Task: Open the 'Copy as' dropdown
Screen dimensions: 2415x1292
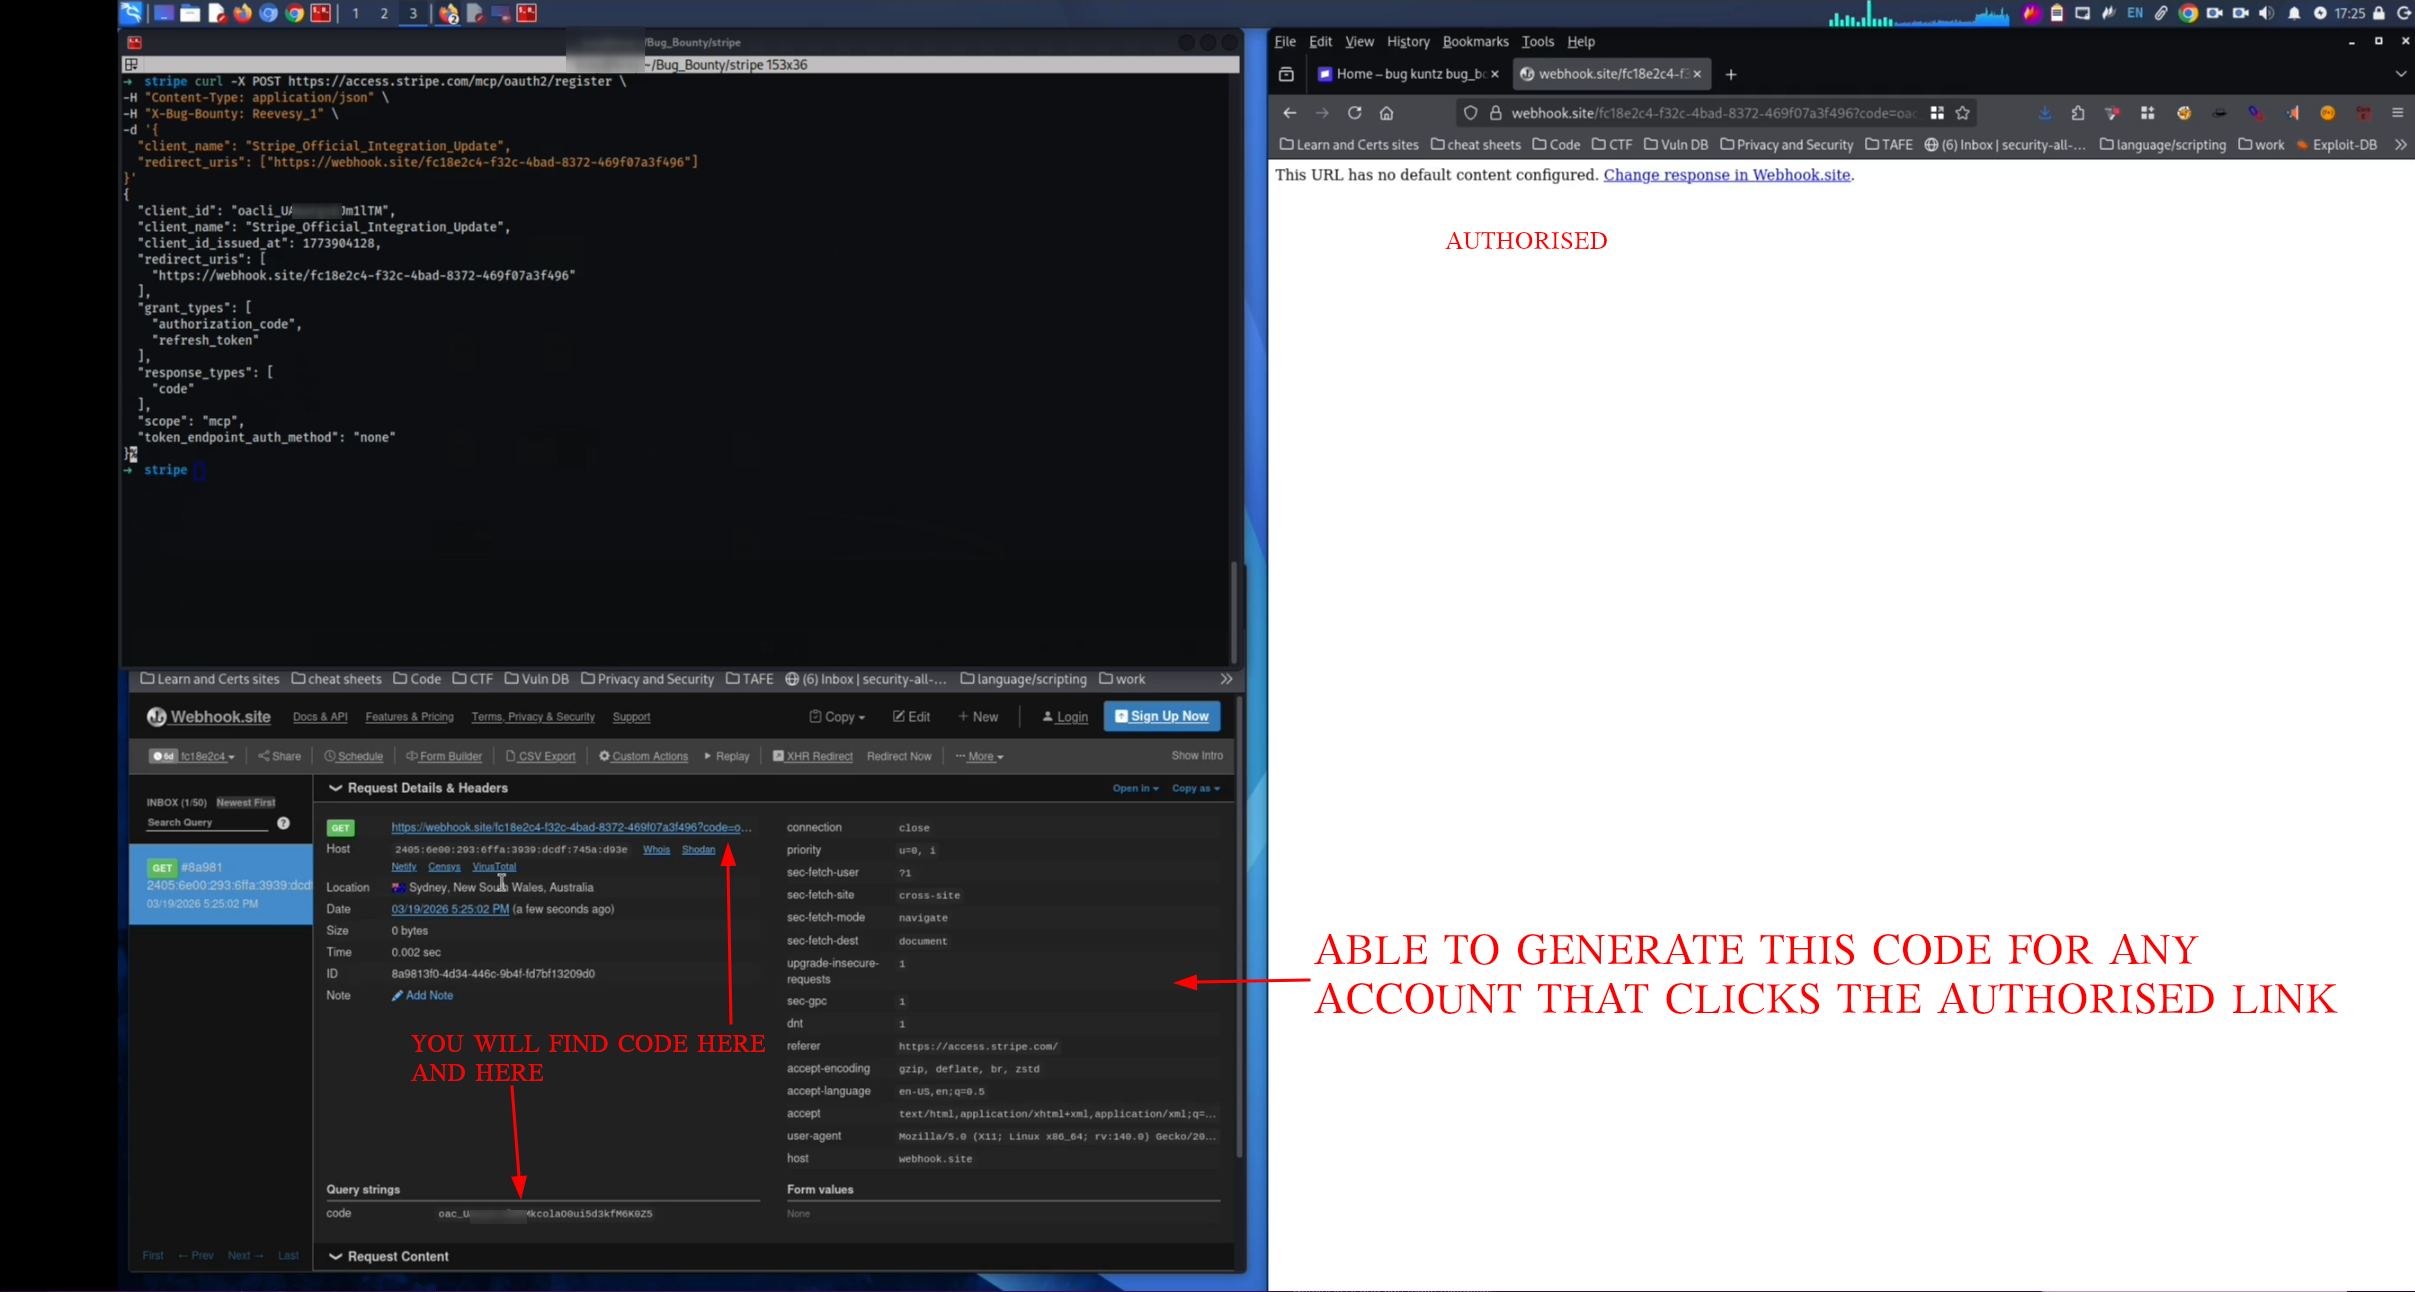Action: [1196, 788]
